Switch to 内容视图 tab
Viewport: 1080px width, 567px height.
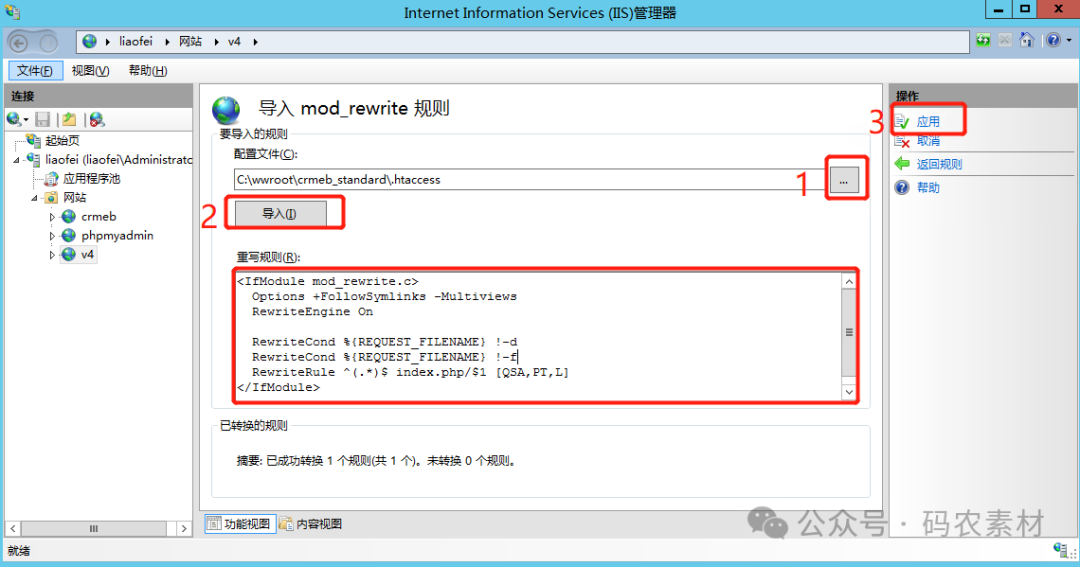[311, 524]
